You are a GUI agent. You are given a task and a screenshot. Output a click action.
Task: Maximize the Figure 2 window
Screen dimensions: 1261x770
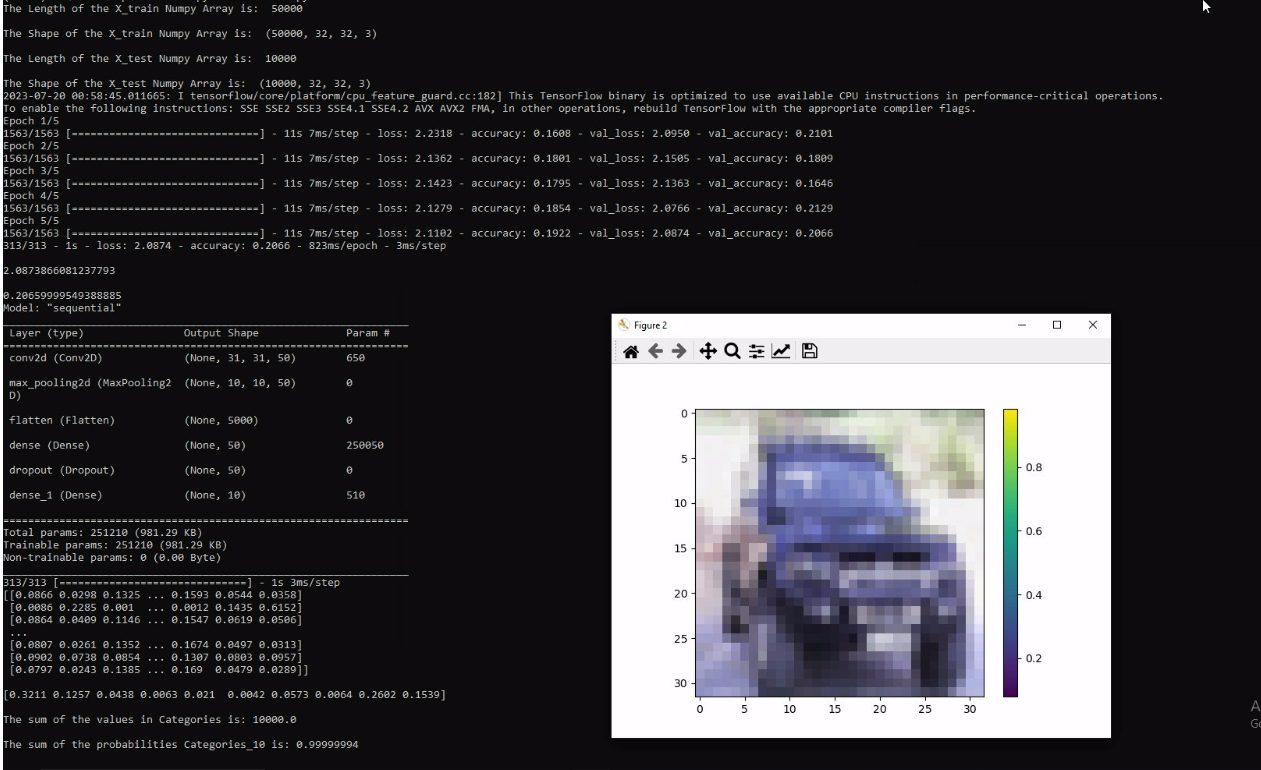[1057, 325]
